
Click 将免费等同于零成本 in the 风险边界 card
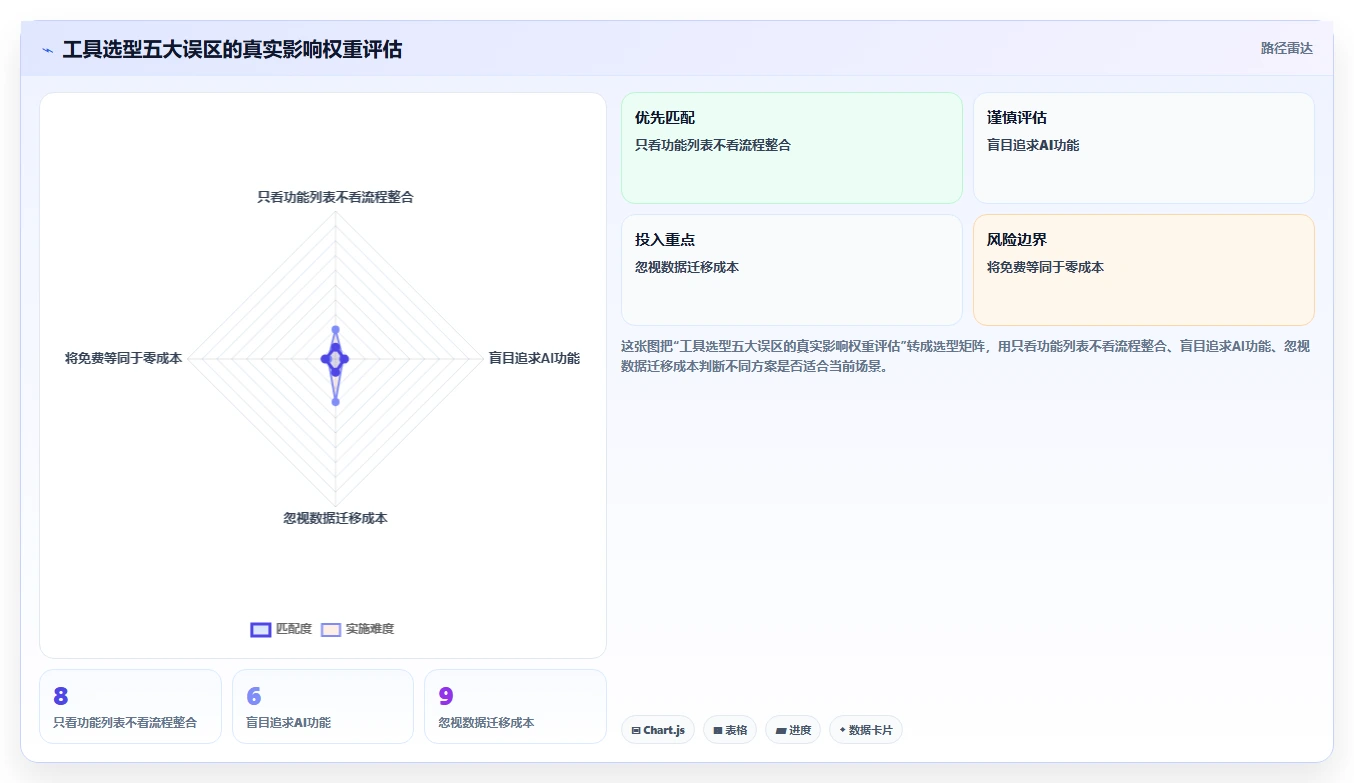coord(1045,267)
